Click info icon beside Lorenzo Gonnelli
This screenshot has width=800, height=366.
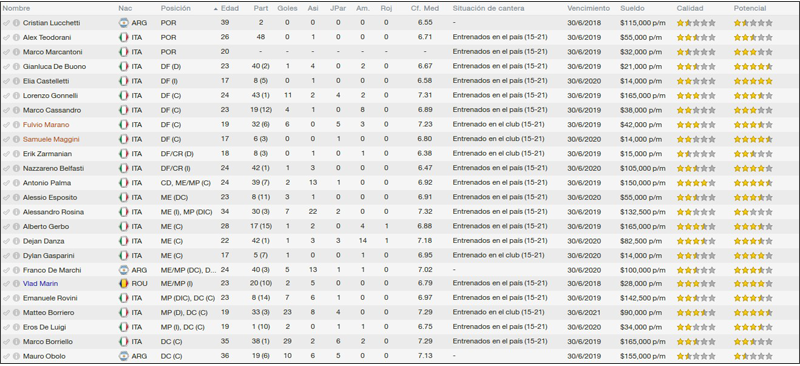[16, 96]
